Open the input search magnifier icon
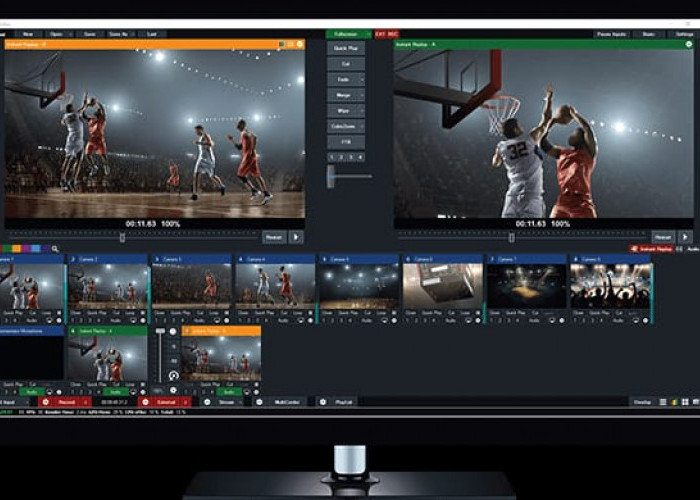This screenshot has width=700, height=500. (55, 249)
